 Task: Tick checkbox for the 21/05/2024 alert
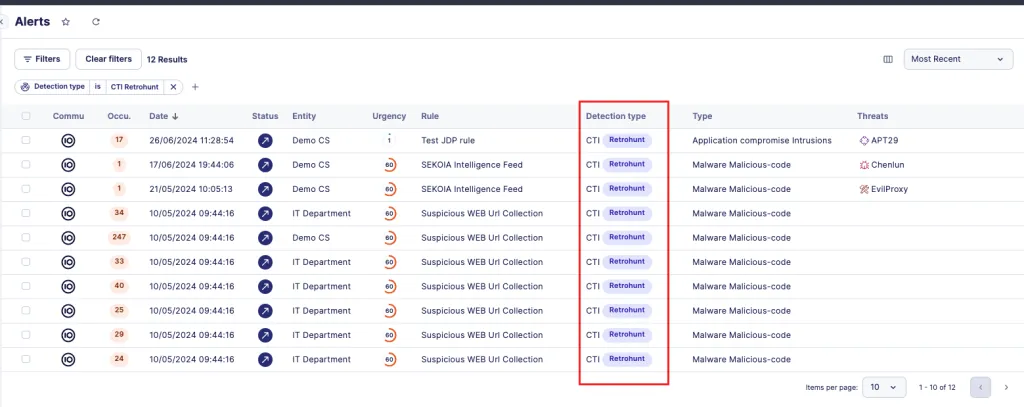(25, 189)
